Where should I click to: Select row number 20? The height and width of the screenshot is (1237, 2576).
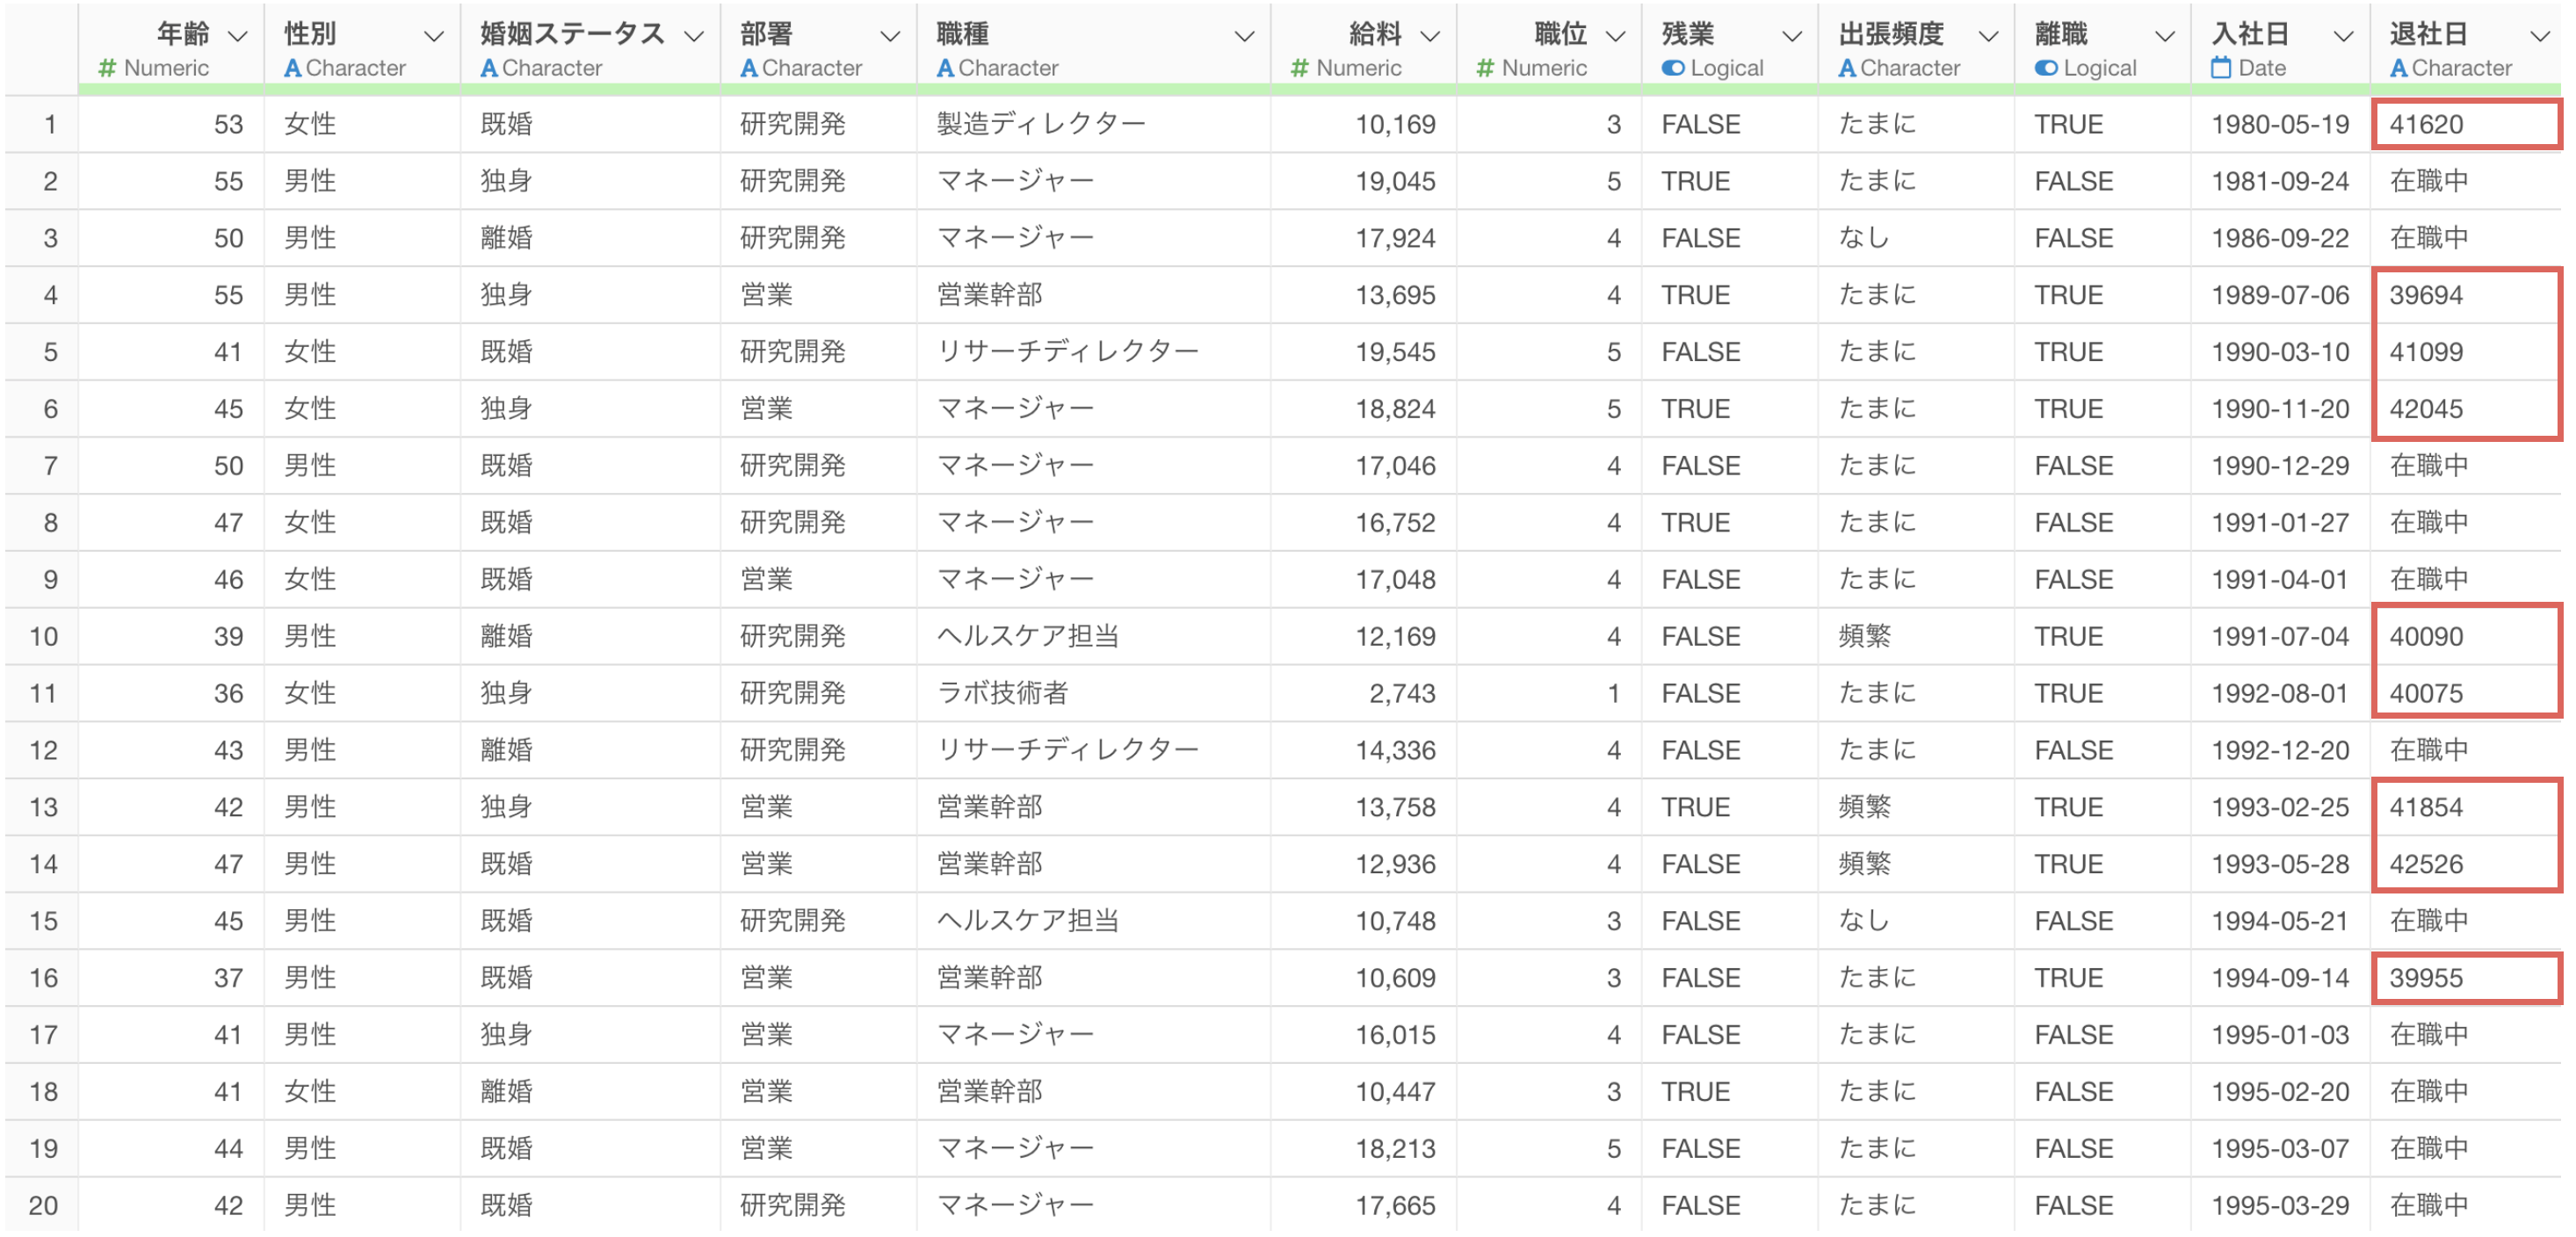point(42,1205)
